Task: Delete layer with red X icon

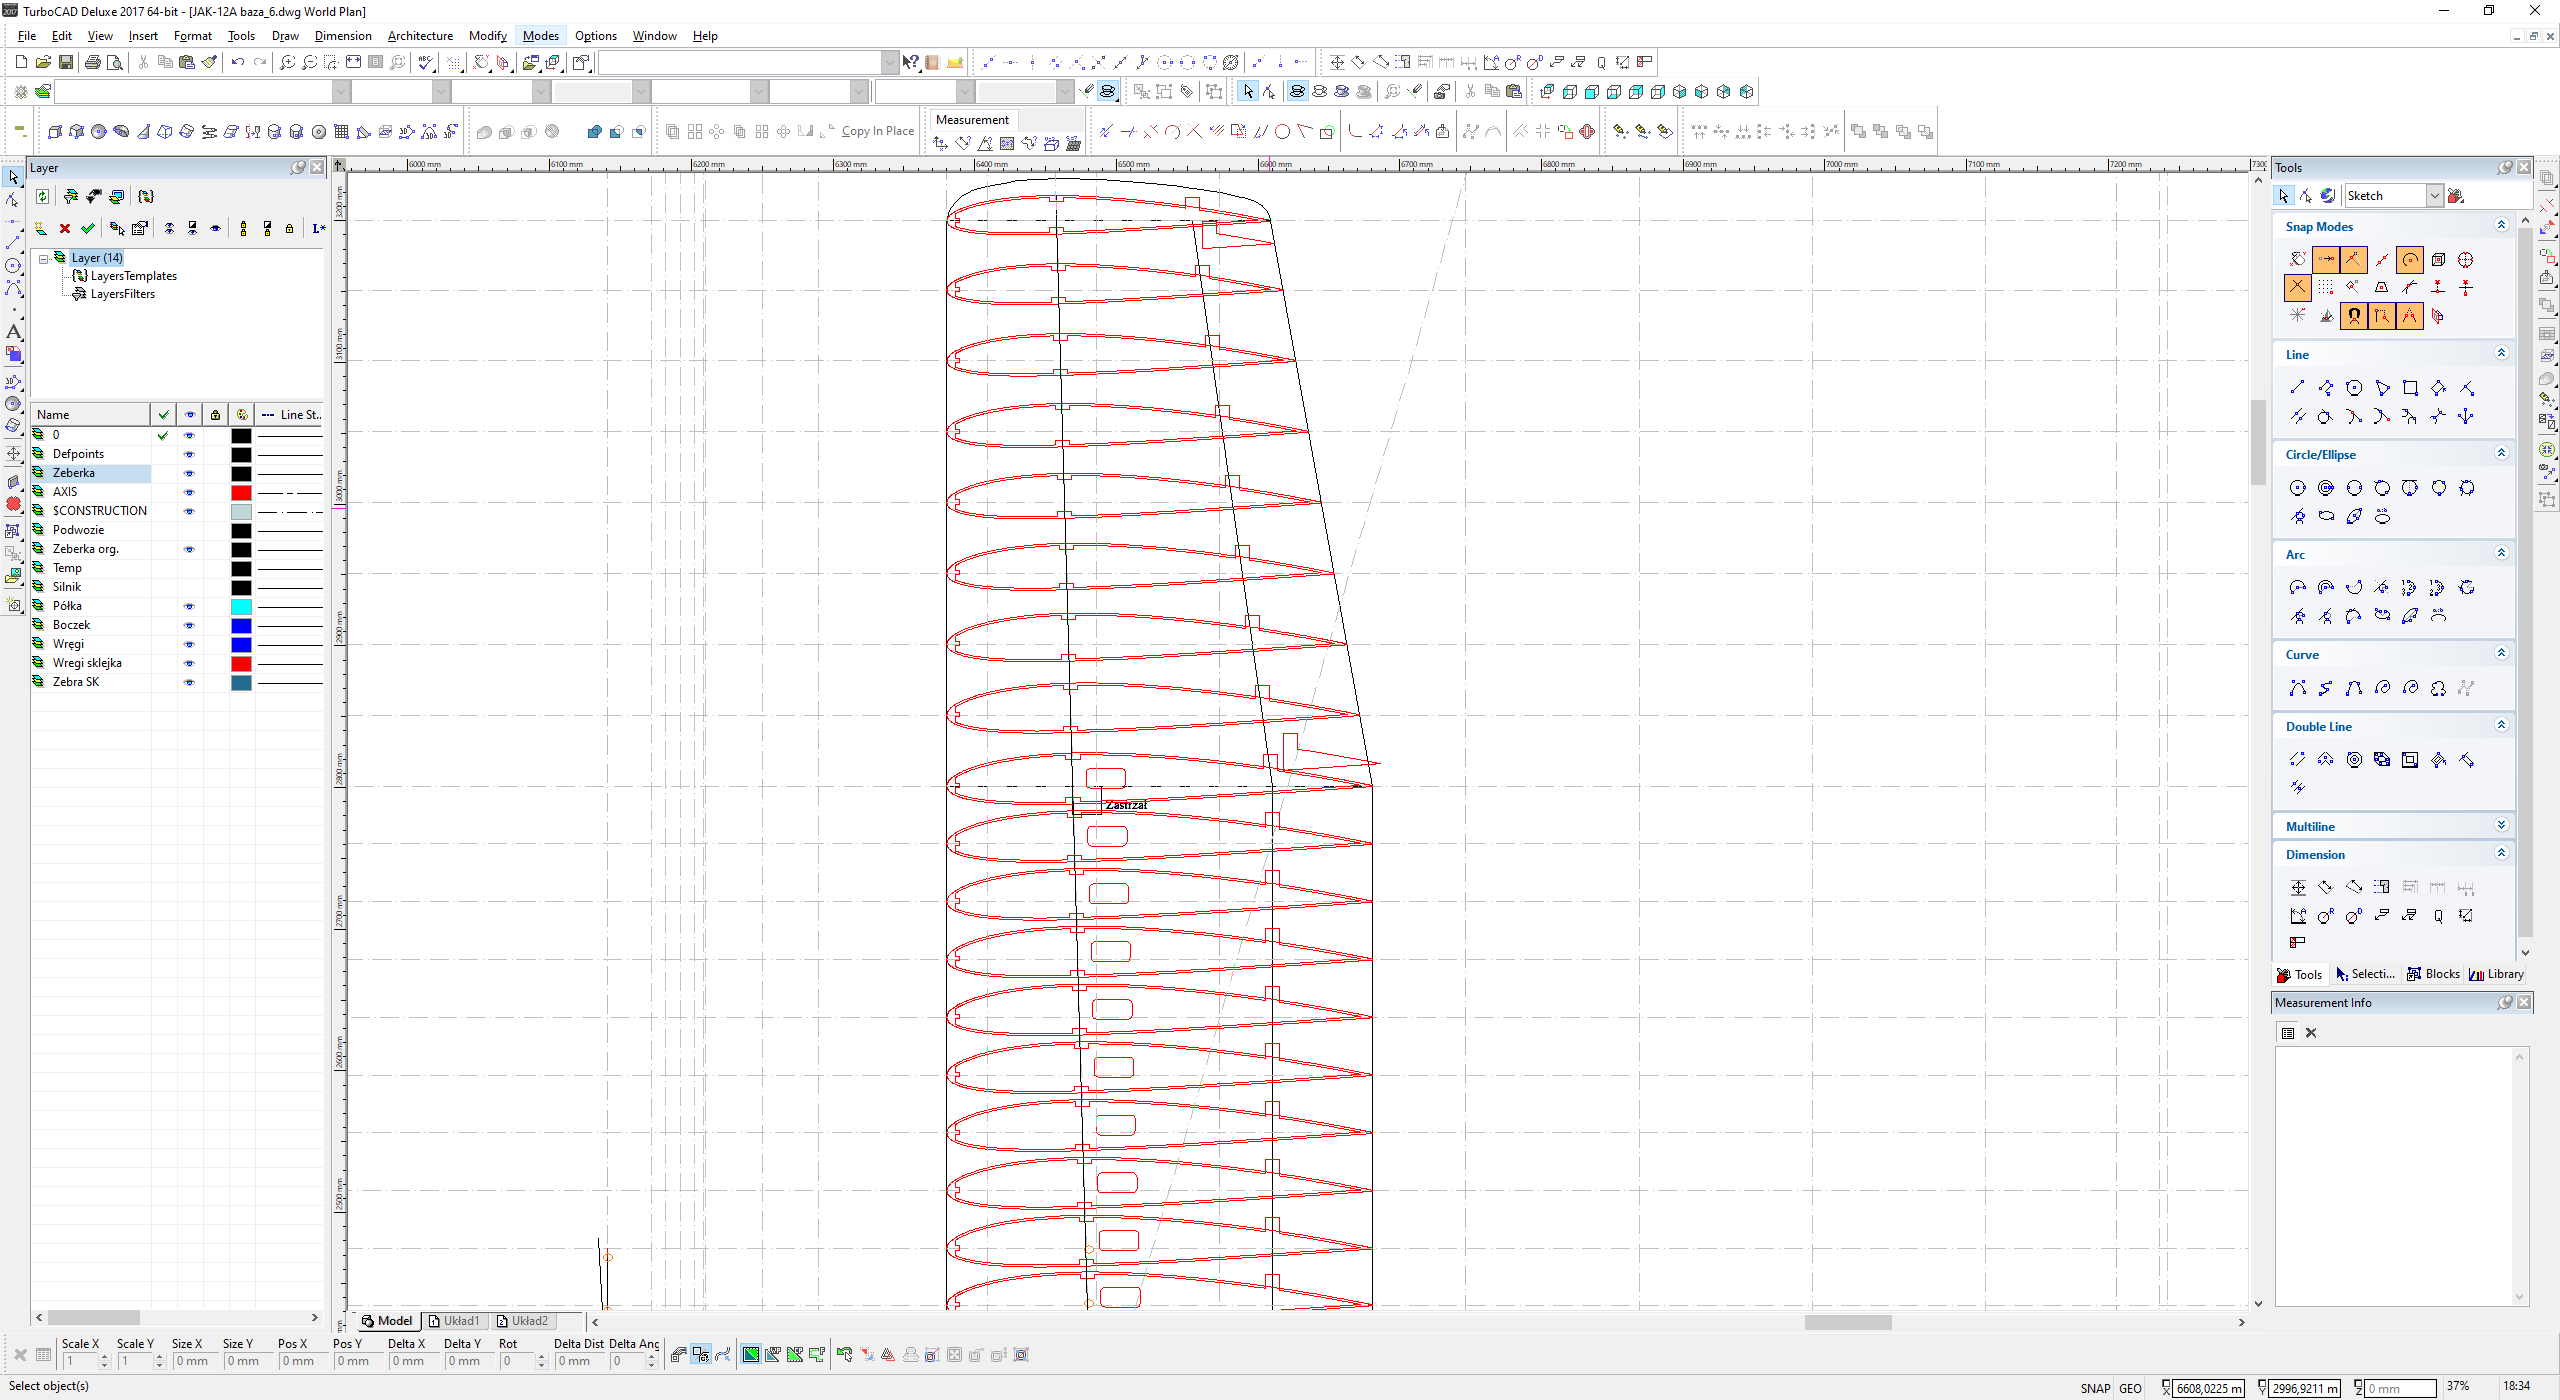Action: [65, 228]
